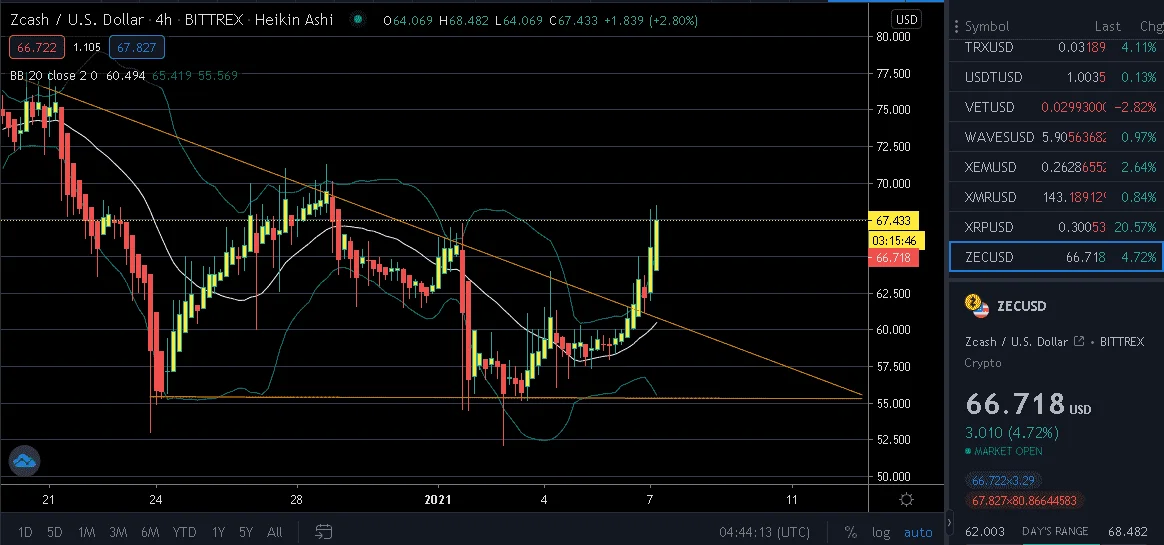Select VETUSD in the watchlist

point(1056,107)
